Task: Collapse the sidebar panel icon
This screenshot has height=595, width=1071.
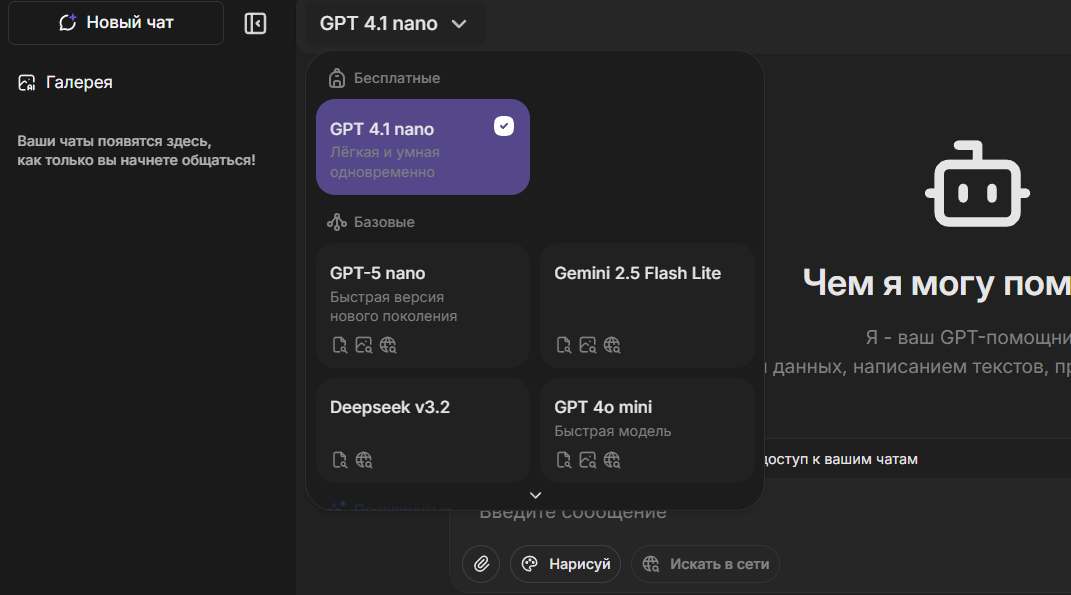Action: point(255,23)
